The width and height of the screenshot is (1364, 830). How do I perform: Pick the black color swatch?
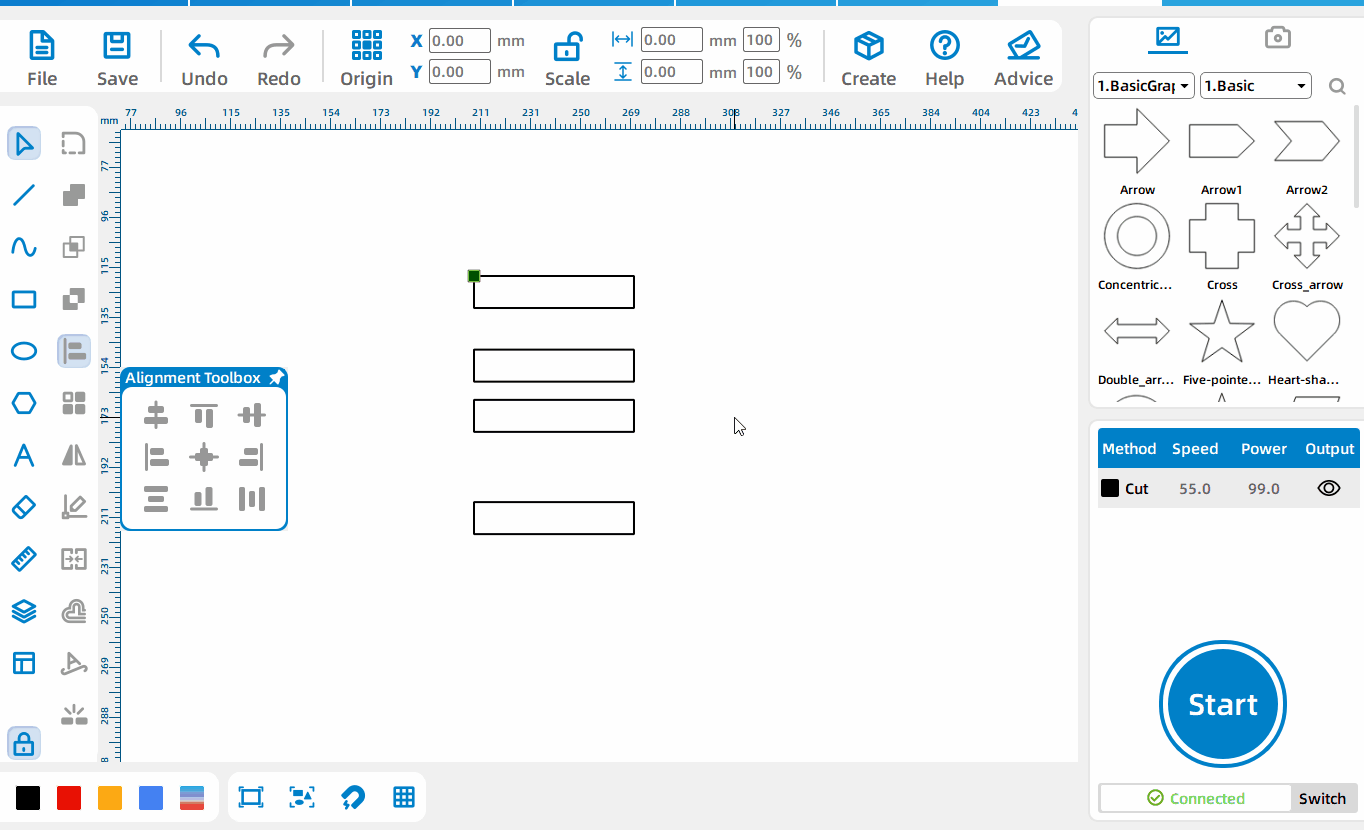point(28,797)
